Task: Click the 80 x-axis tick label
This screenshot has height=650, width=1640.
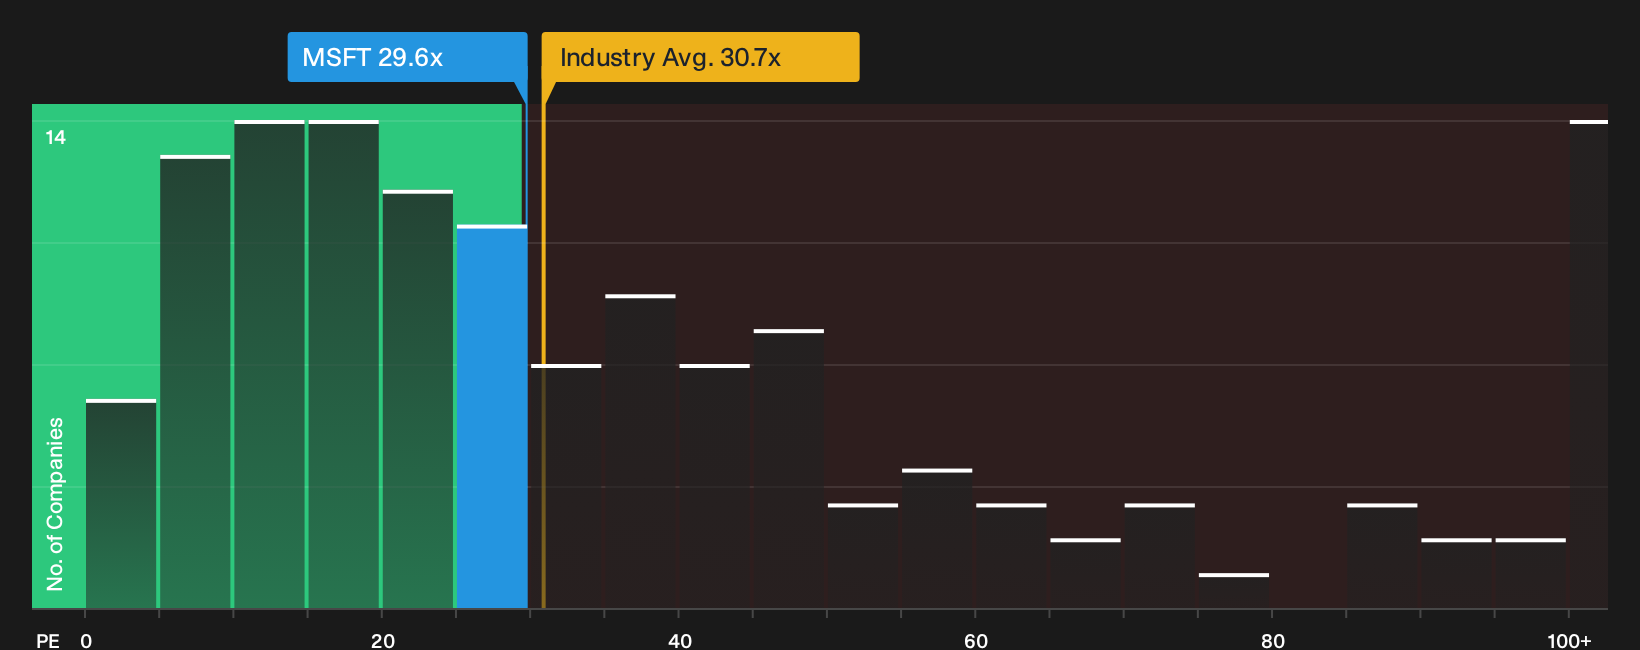Action: pyautogui.click(x=1273, y=641)
